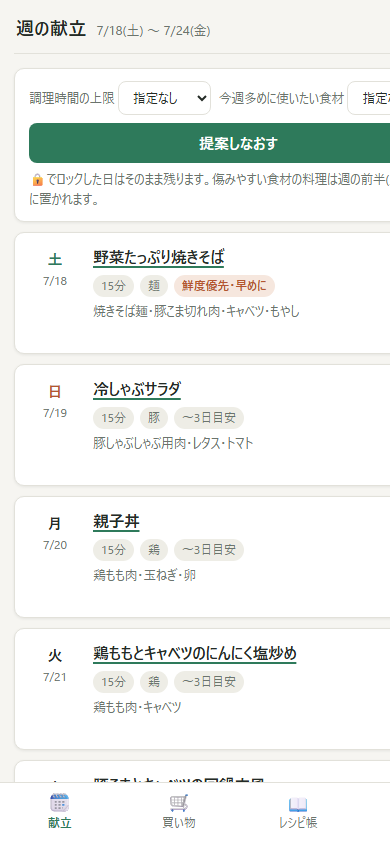Click the 提案しなおす button
390x844 pixels.
(210, 143)
